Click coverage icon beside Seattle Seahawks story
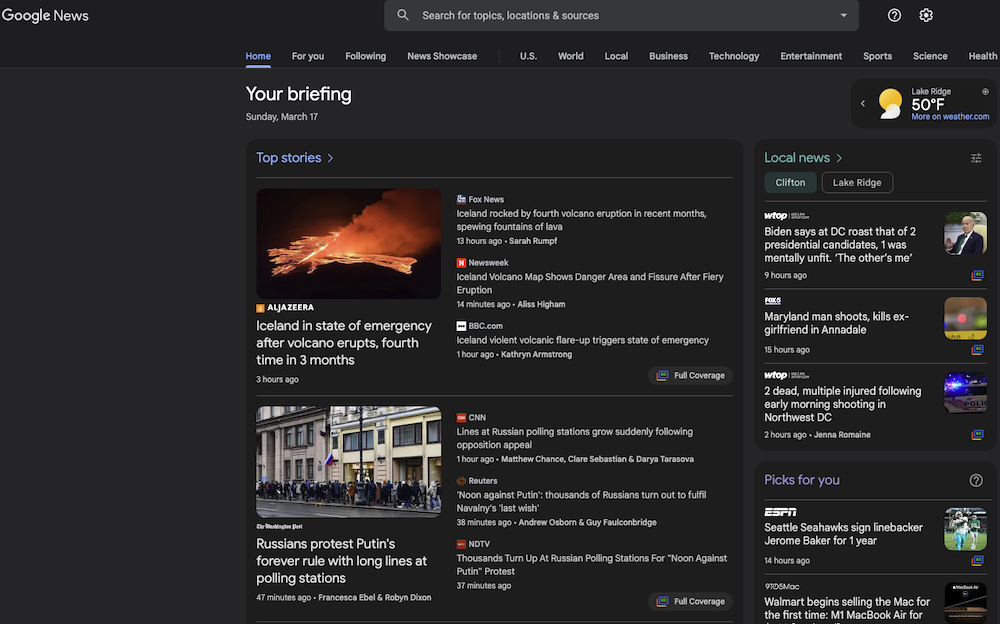 [x=977, y=561]
